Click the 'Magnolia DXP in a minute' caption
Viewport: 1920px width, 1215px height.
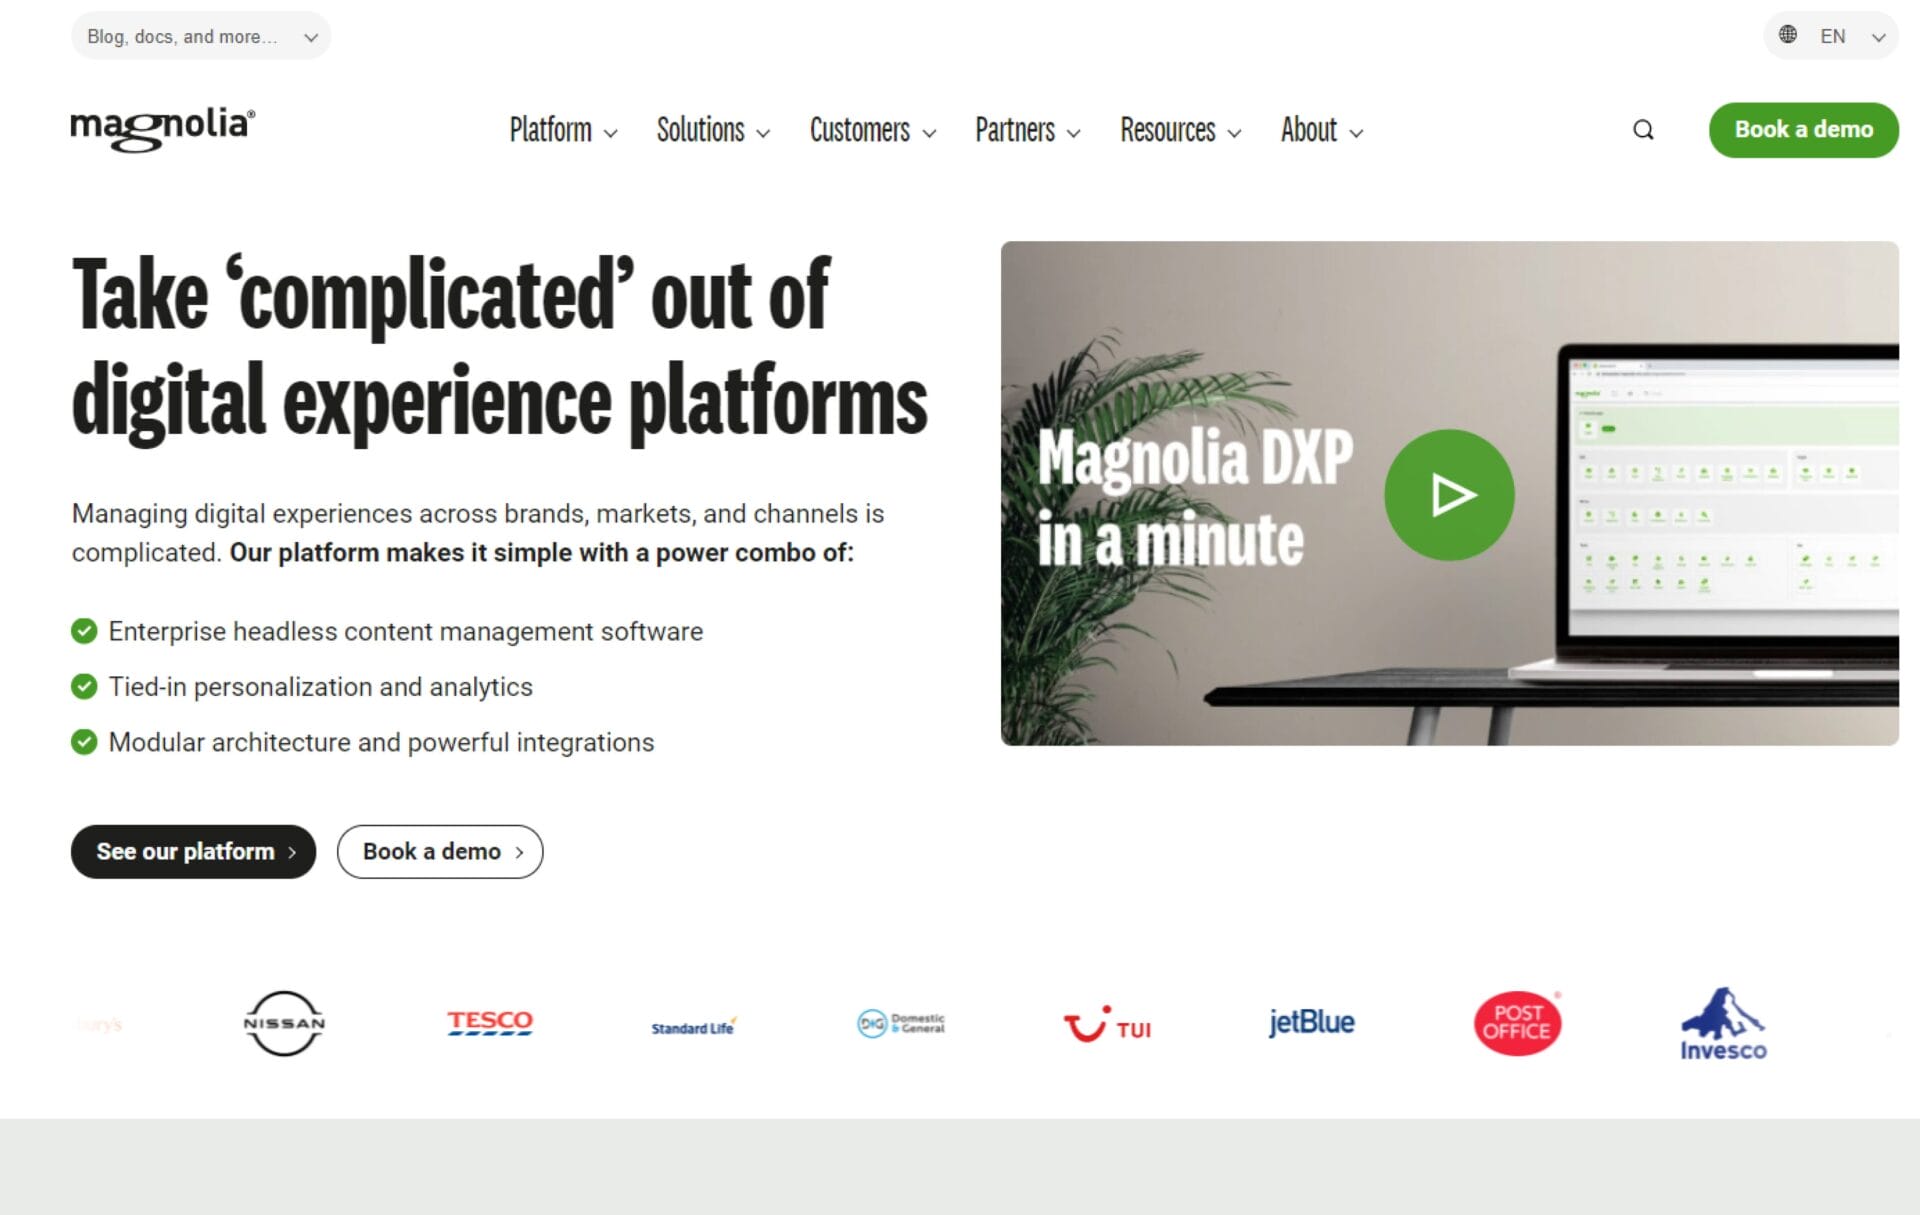coord(1195,497)
